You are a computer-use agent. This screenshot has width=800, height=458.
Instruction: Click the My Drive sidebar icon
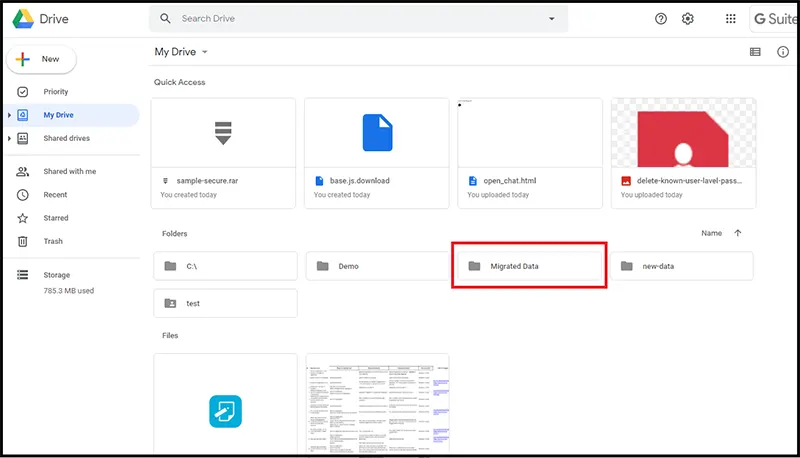[x=22, y=115]
